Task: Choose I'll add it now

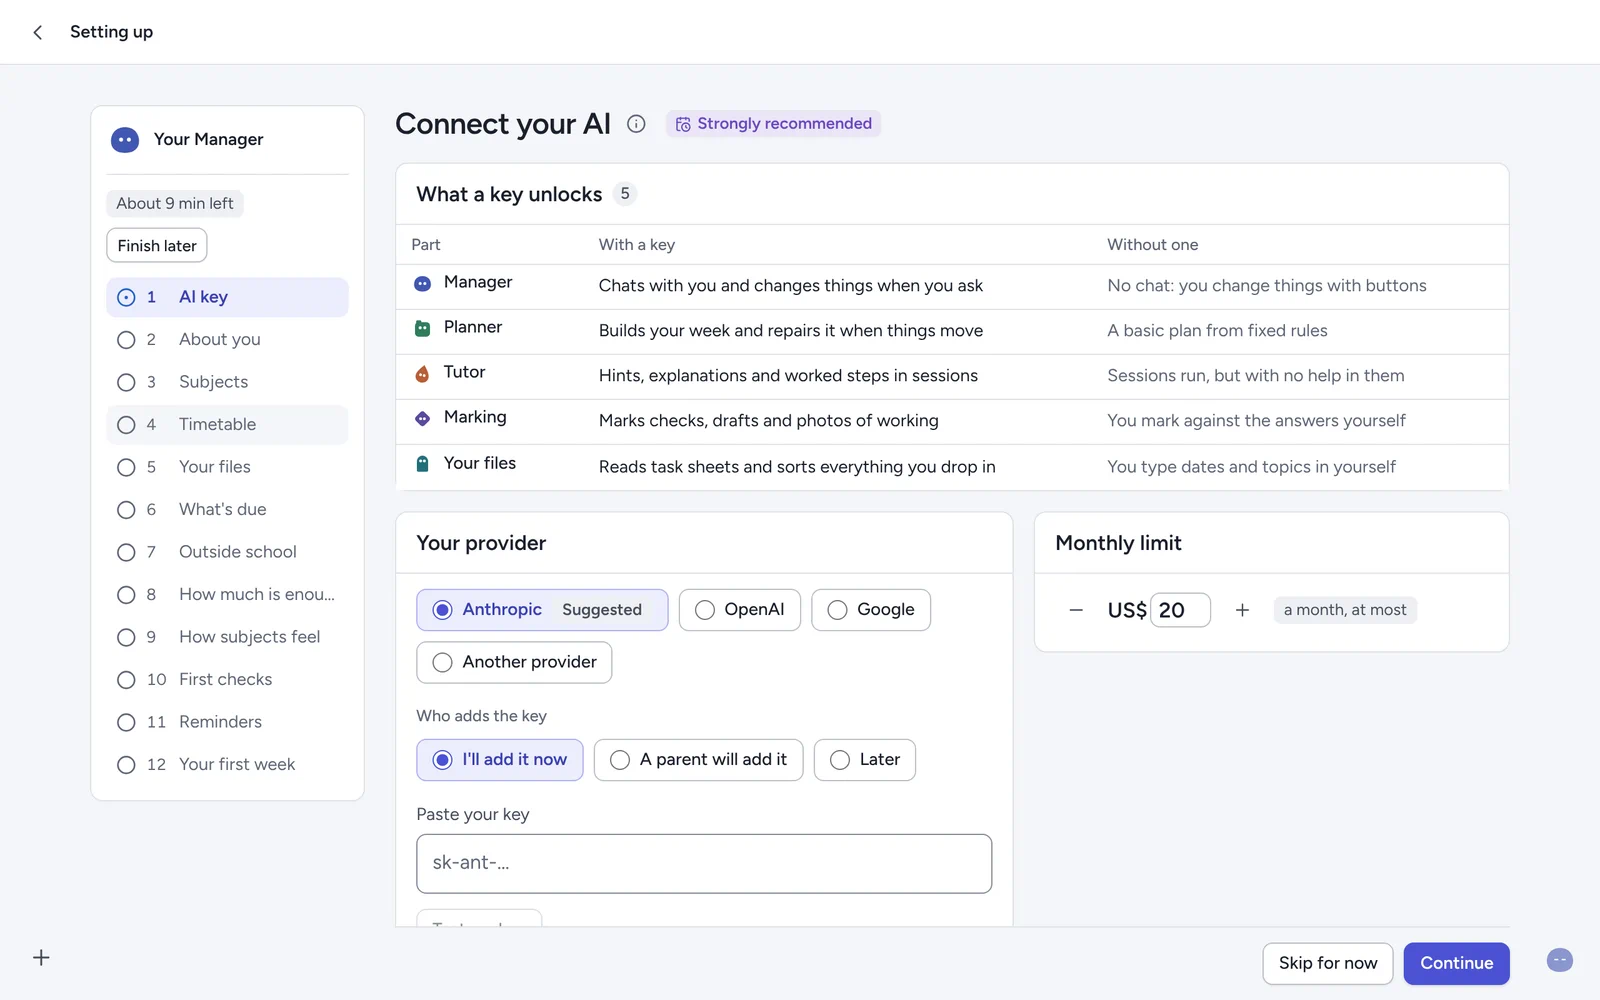Action: [x=500, y=760]
